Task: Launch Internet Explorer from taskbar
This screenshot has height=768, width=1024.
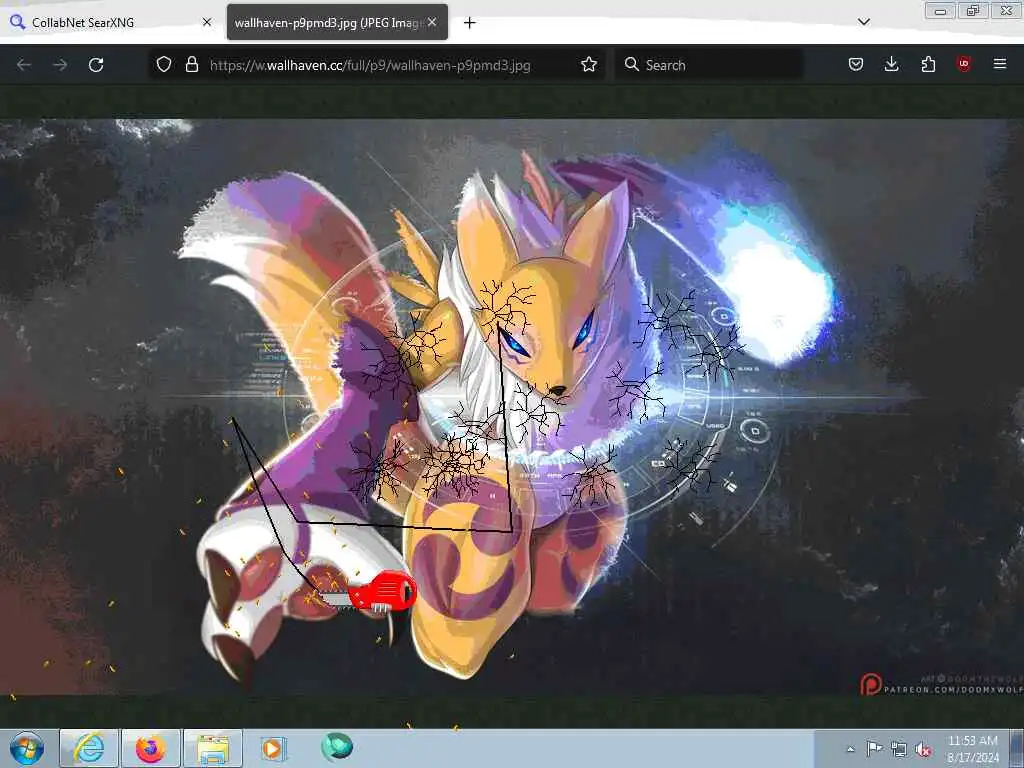Action: [89, 748]
